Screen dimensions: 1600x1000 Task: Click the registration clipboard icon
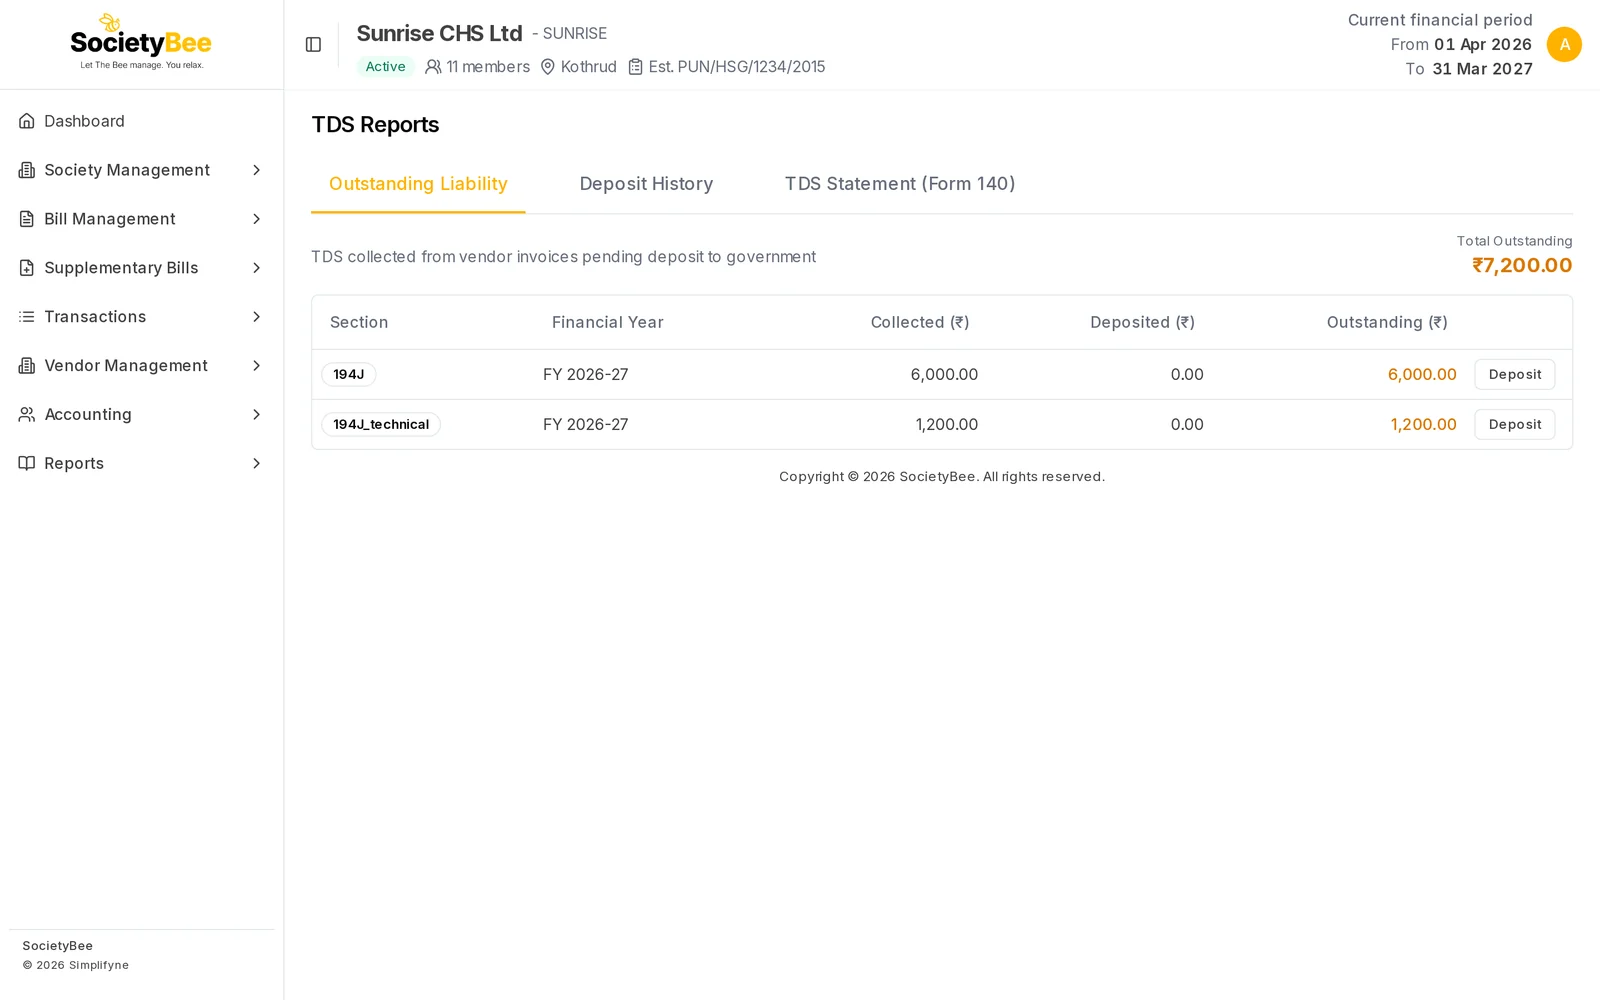pos(635,67)
